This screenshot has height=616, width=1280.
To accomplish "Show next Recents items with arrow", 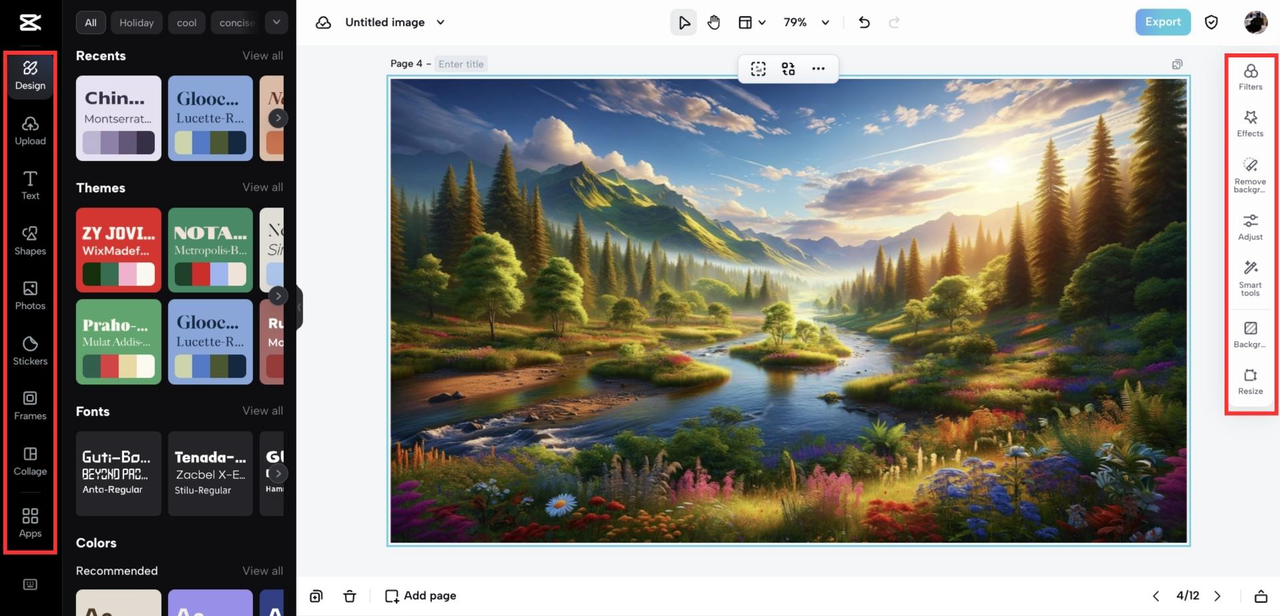I will tap(278, 118).
